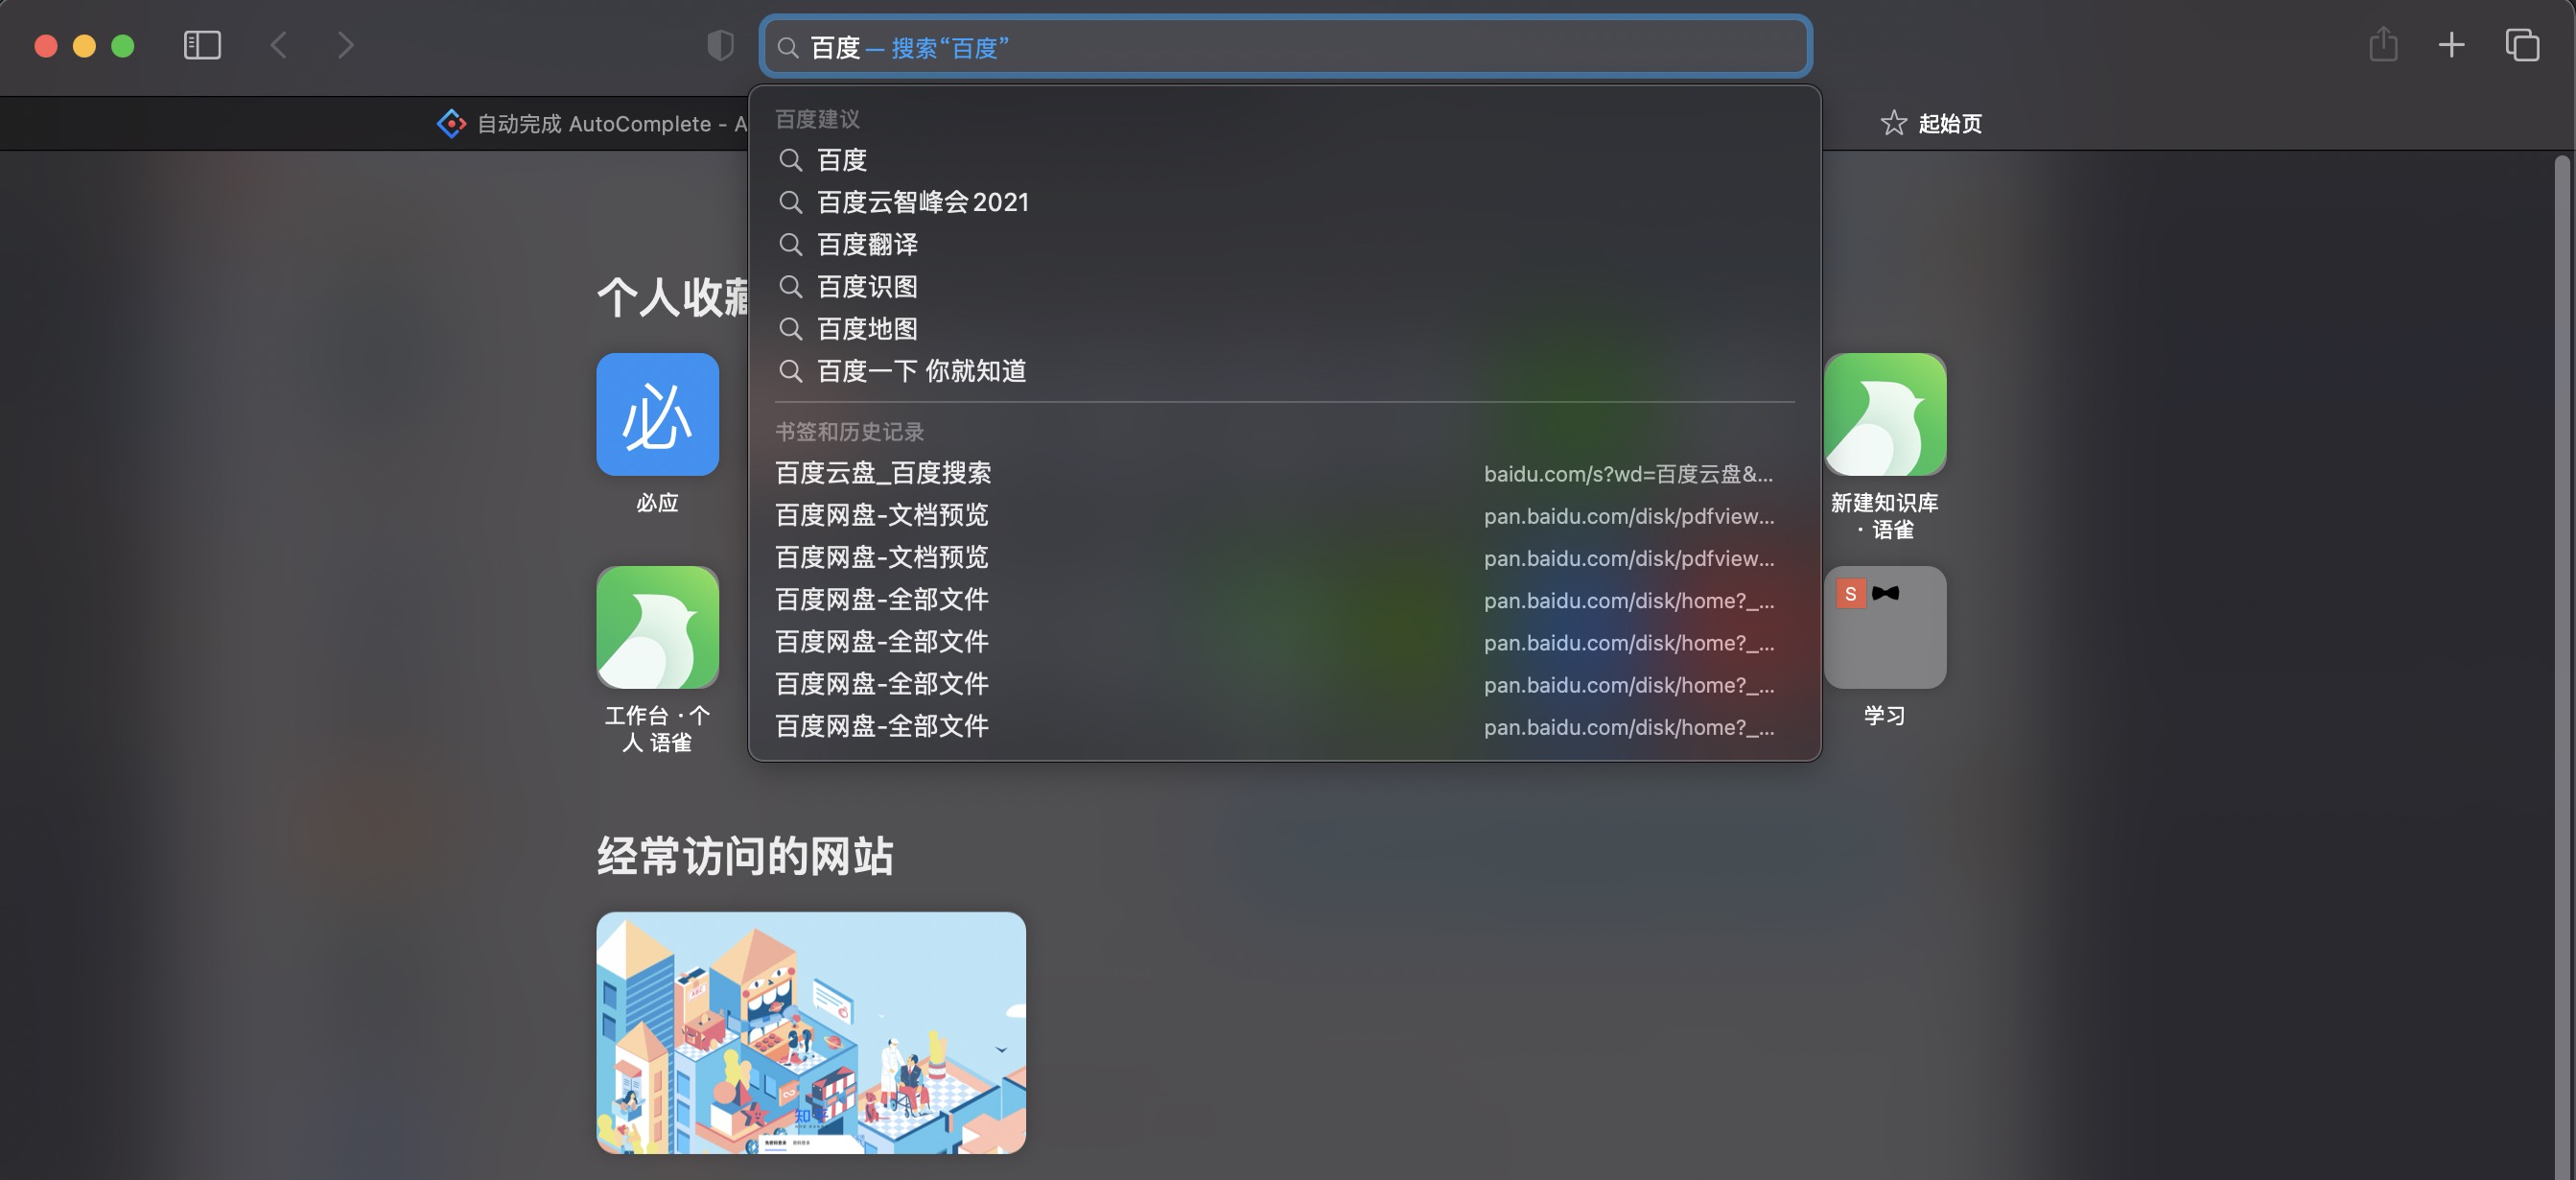Open 新建知识库·语雀 favorite icon
Image resolution: width=2576 pixels, height=1180 pixels.
click(1884, 414)
